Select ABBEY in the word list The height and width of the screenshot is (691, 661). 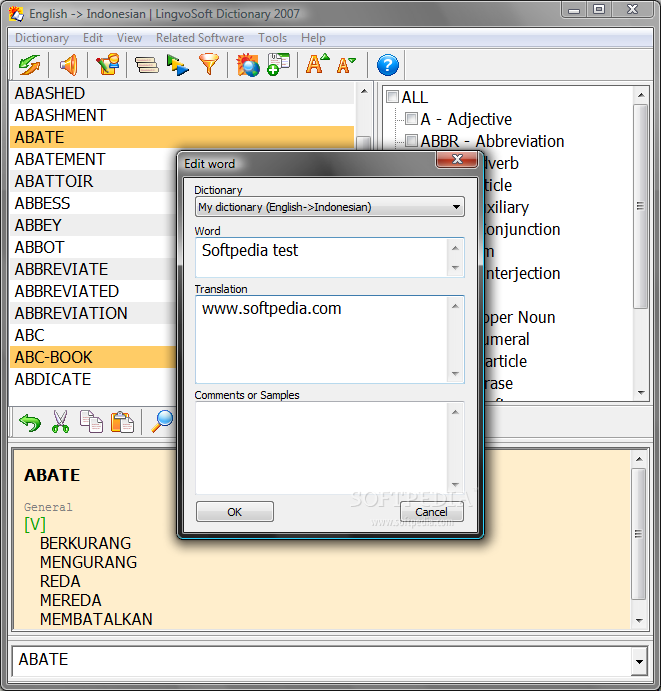pyautogui.click(x=93, y=225)
